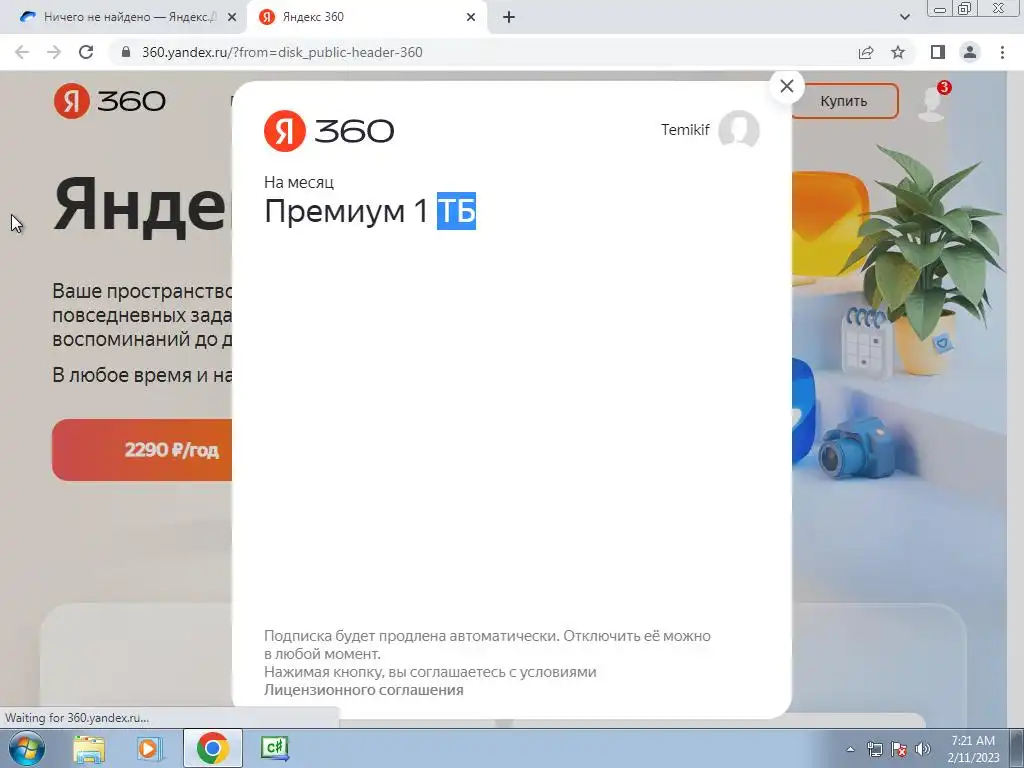1024x768 pixels.
Task: Click the Chrome taskbar icon
Action: click(212, 748)
